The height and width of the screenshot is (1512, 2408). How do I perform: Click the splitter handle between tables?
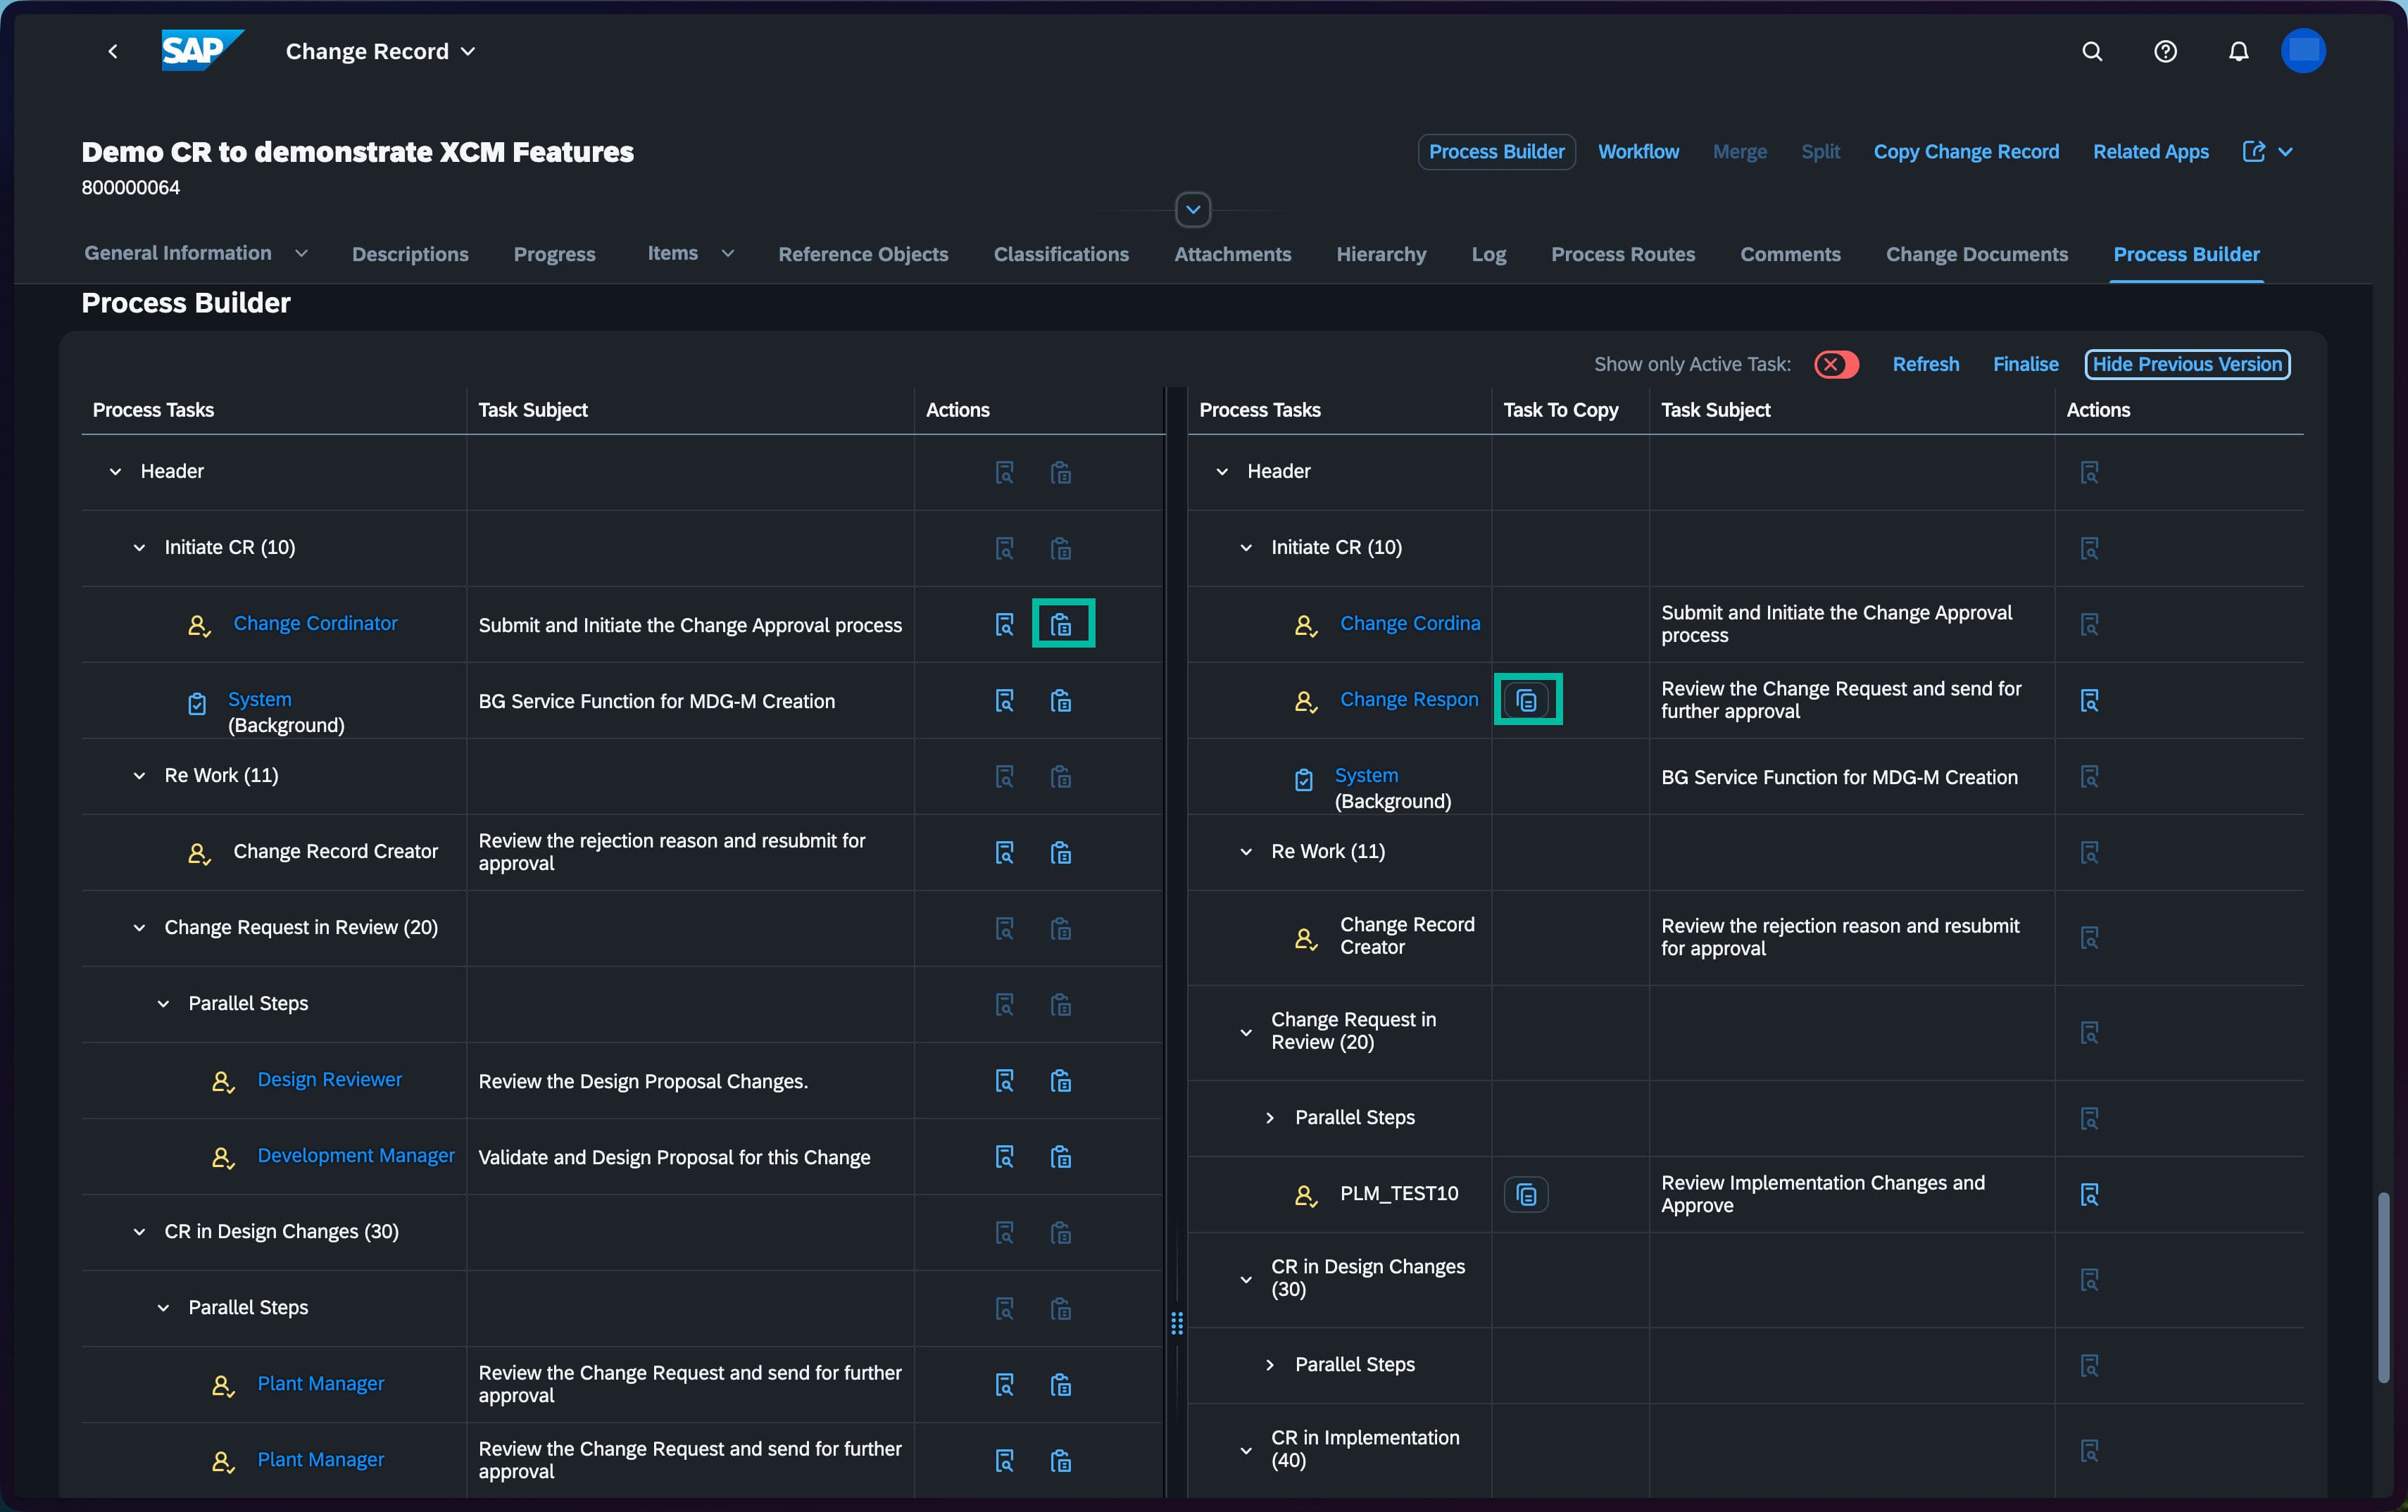point(1177,1323)
